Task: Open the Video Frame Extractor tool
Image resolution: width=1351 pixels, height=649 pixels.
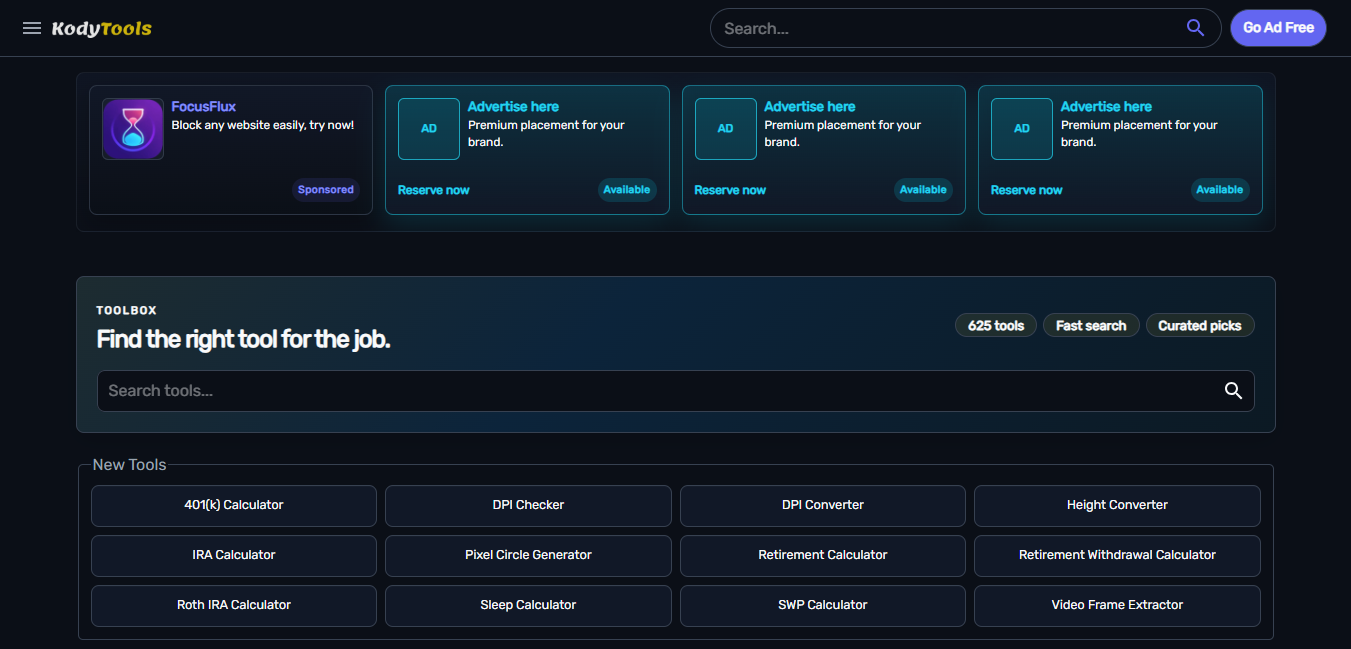Action: tap(1117, 605)
